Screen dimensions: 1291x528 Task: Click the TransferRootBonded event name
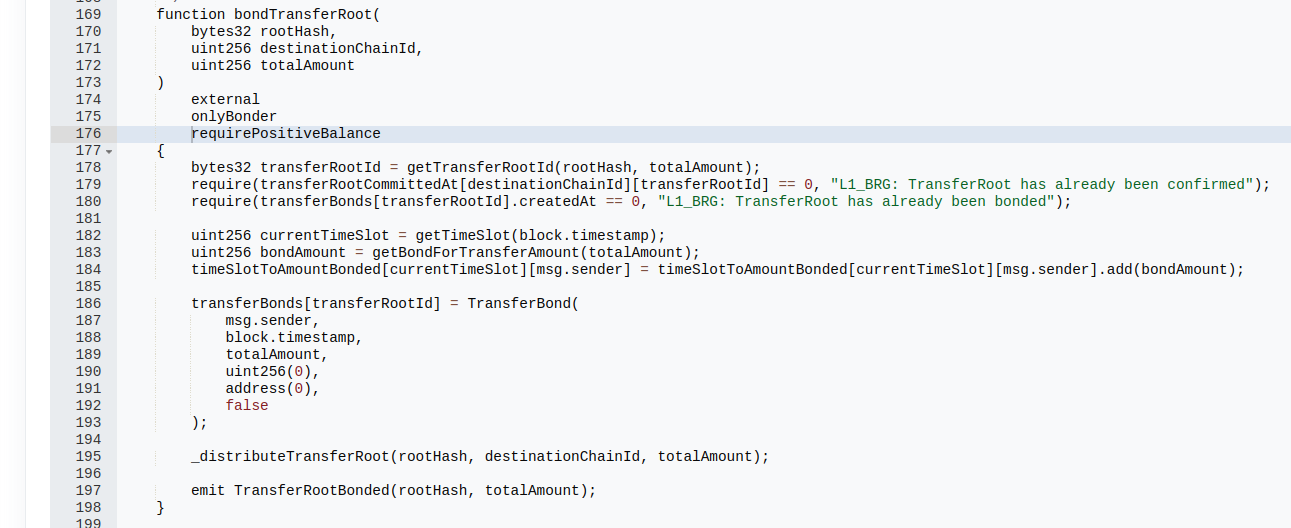click(x=311, y=490)
